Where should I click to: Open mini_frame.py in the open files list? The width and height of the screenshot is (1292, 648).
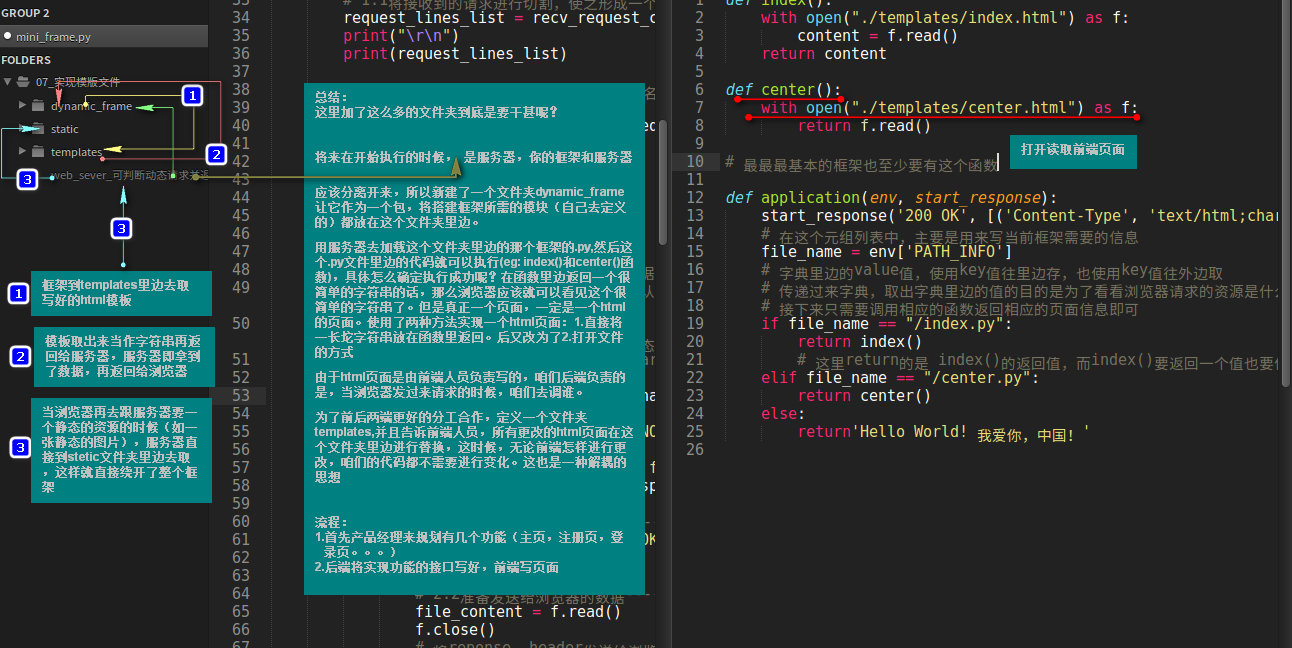[104, 36]
